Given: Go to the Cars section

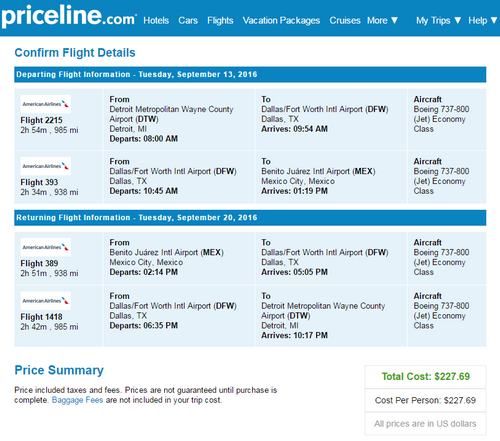Looking at the screenshot, I should click(x=188, y=21).
